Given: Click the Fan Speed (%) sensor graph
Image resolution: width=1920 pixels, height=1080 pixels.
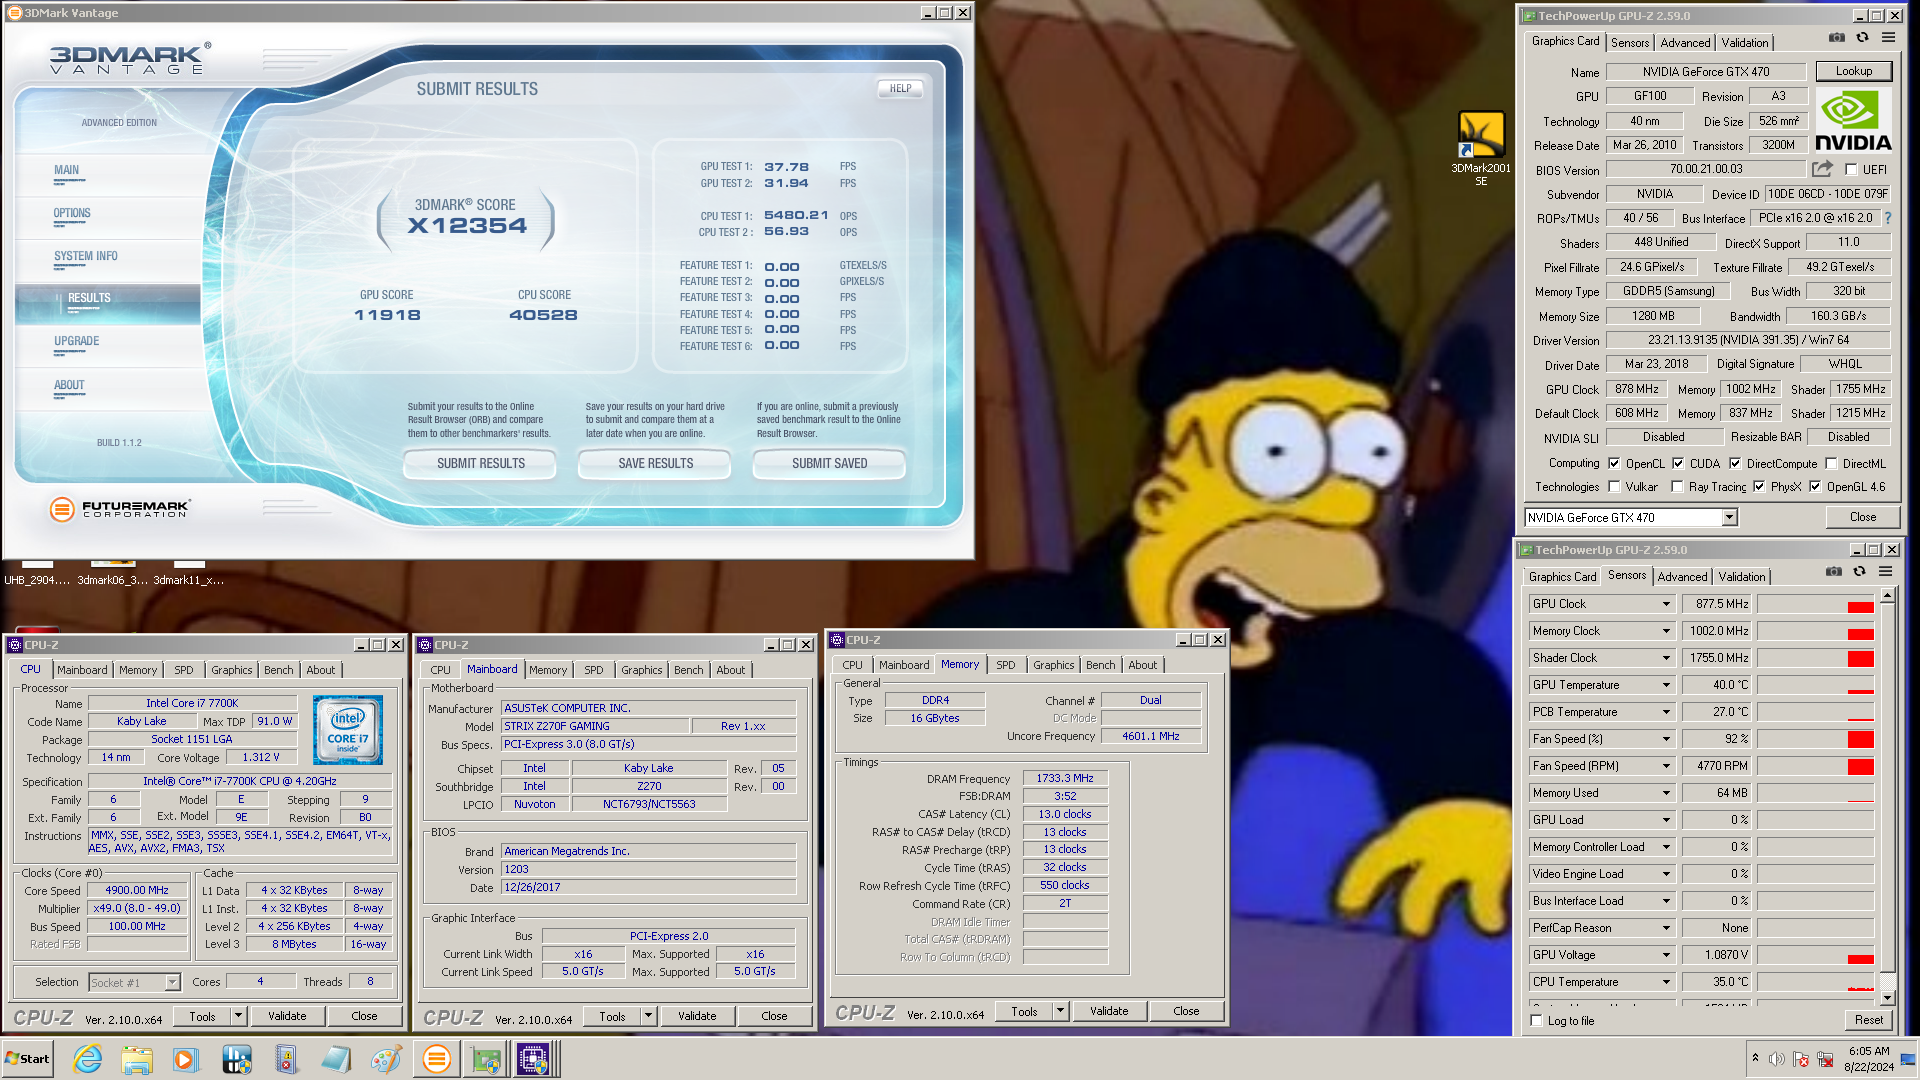Looking at the screenshot, I should coord(1815,739).
